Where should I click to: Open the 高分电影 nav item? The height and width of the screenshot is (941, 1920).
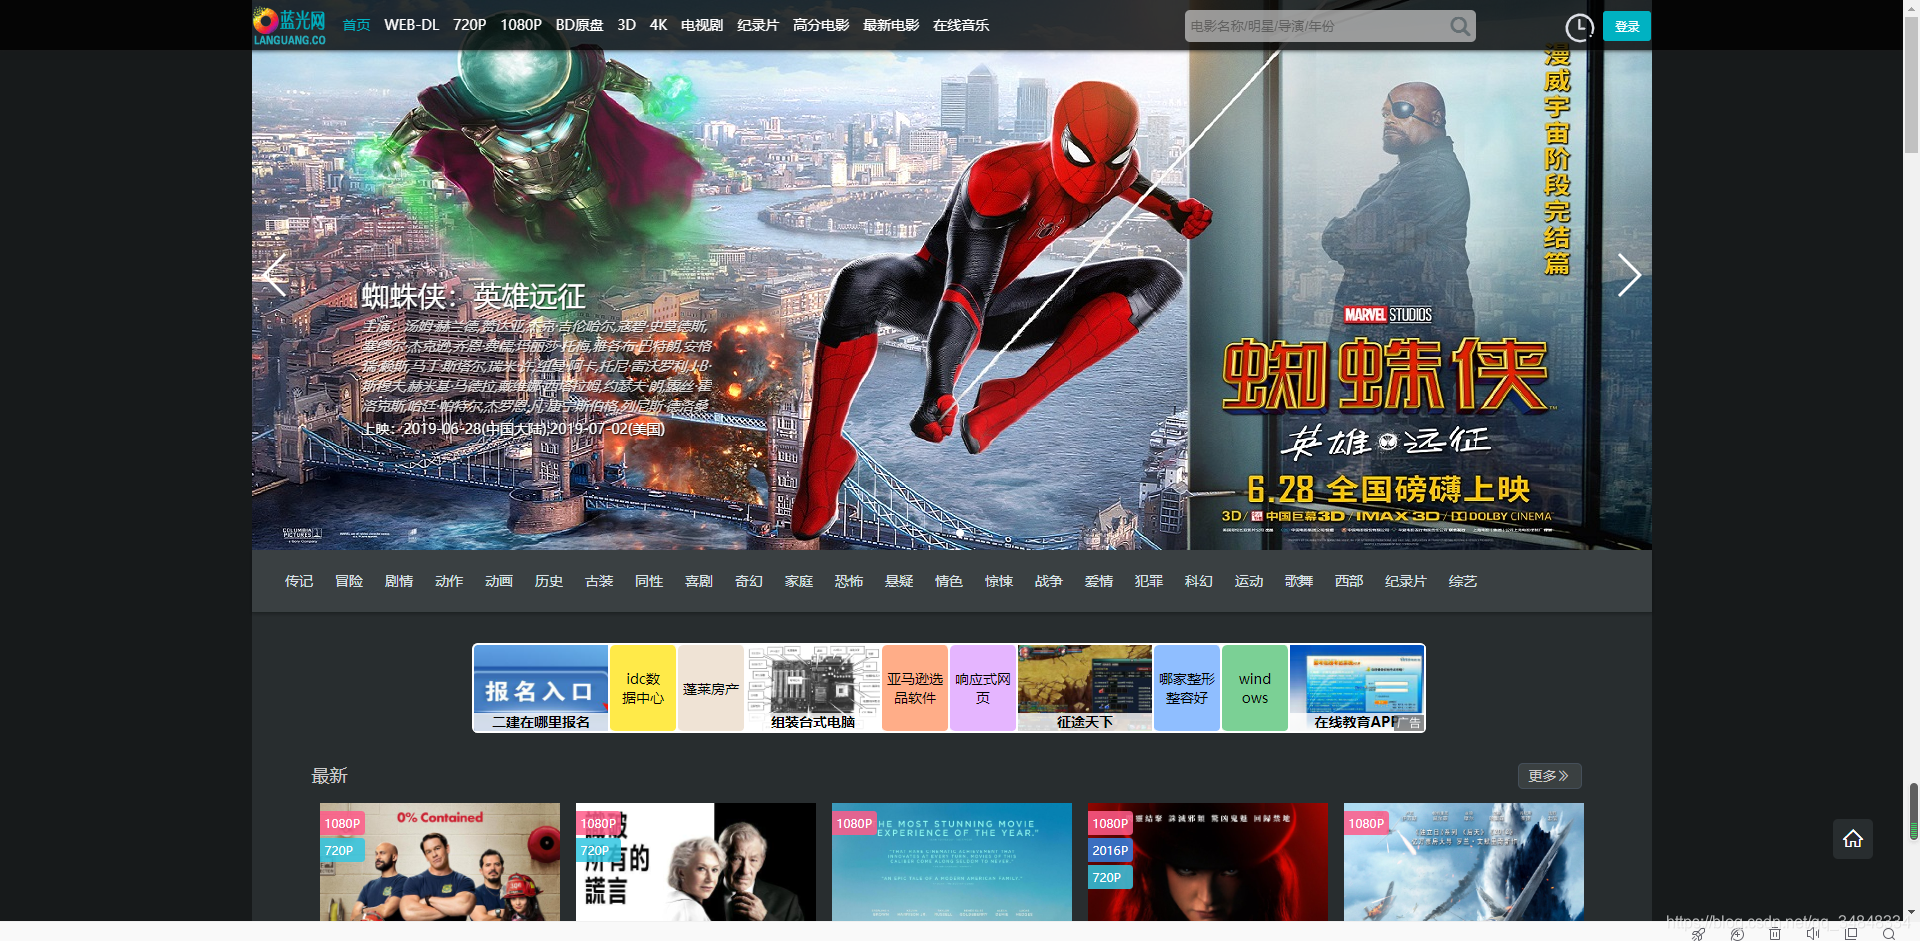click(821, 25)
